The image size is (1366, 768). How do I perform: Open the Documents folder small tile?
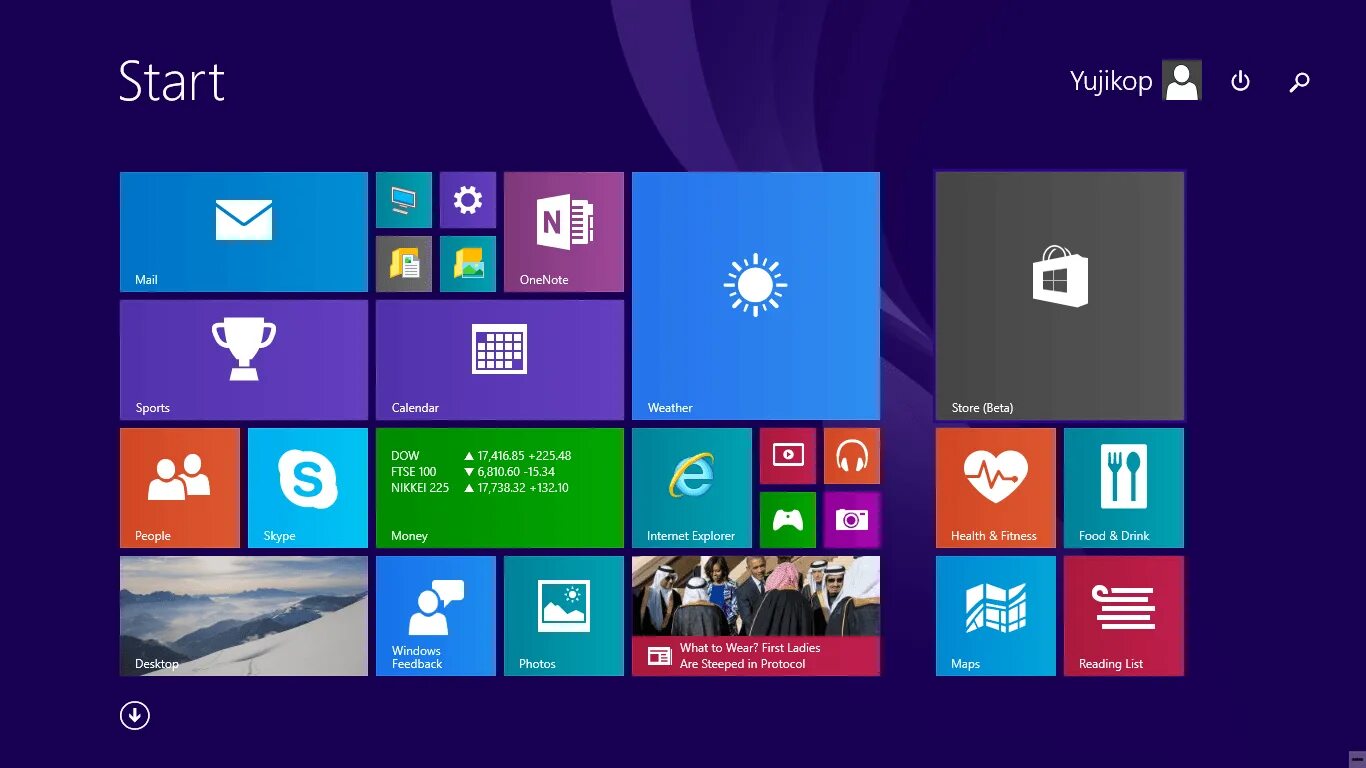click(404, 264)
